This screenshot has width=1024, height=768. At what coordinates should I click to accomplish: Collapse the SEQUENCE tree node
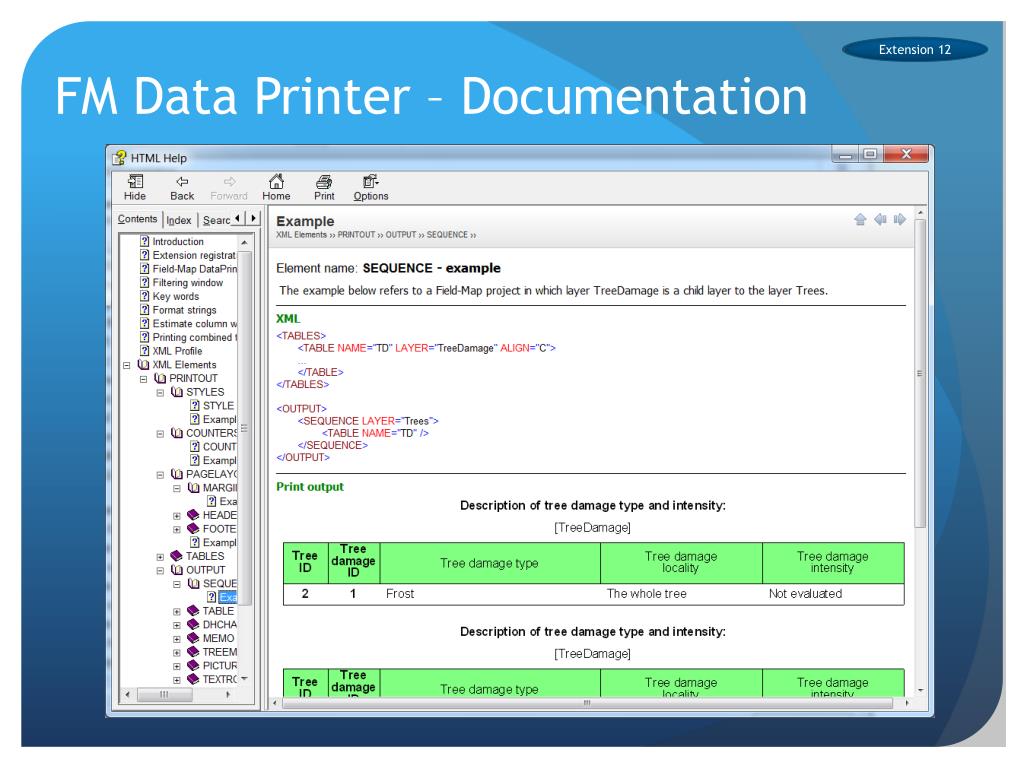click(176, 584)
